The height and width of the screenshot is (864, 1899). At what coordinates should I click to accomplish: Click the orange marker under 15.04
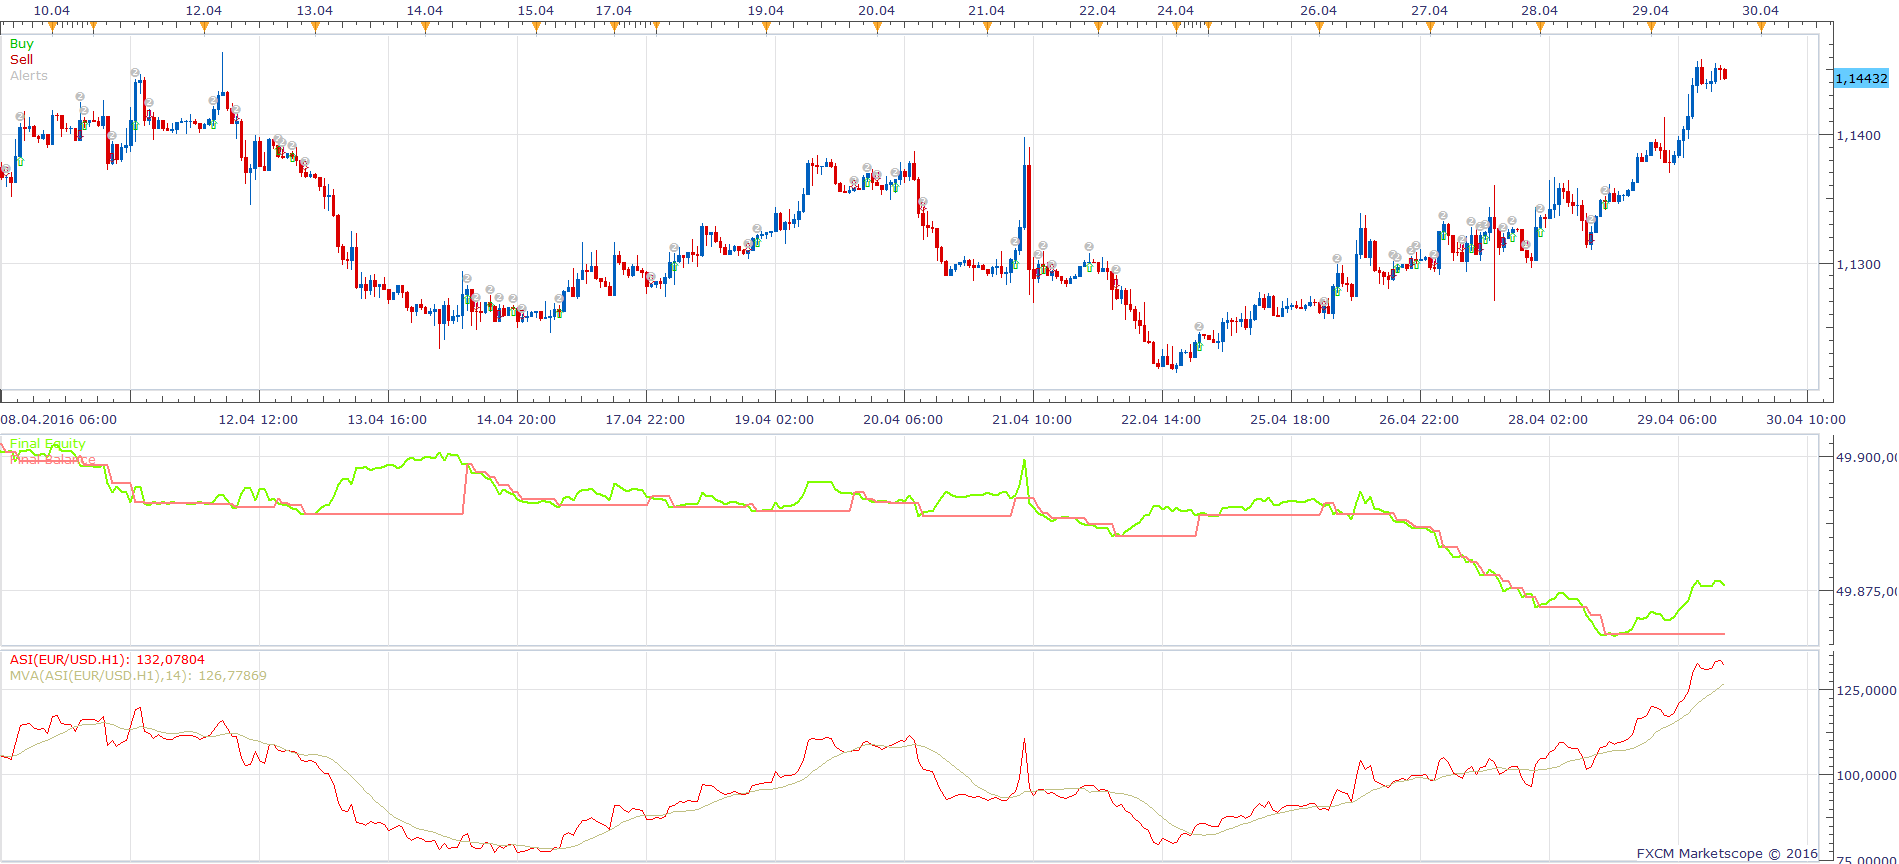pos(536,28)
